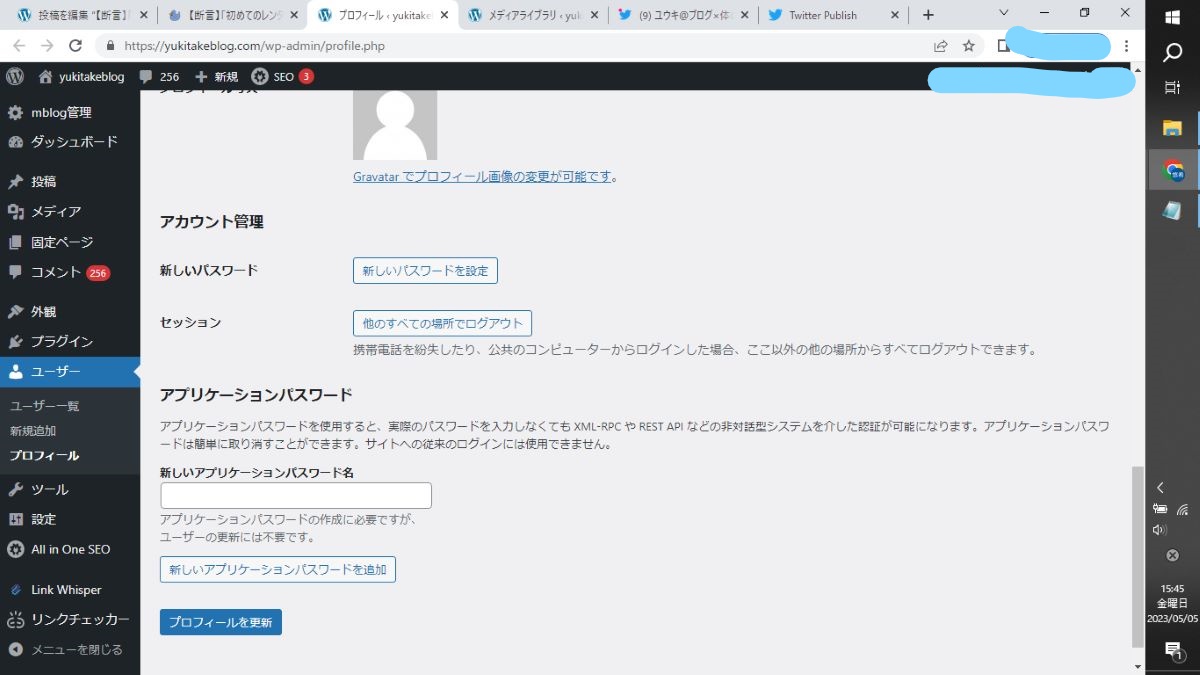
Task: Click browser forward arrow
Action: (x=47, y=46)
